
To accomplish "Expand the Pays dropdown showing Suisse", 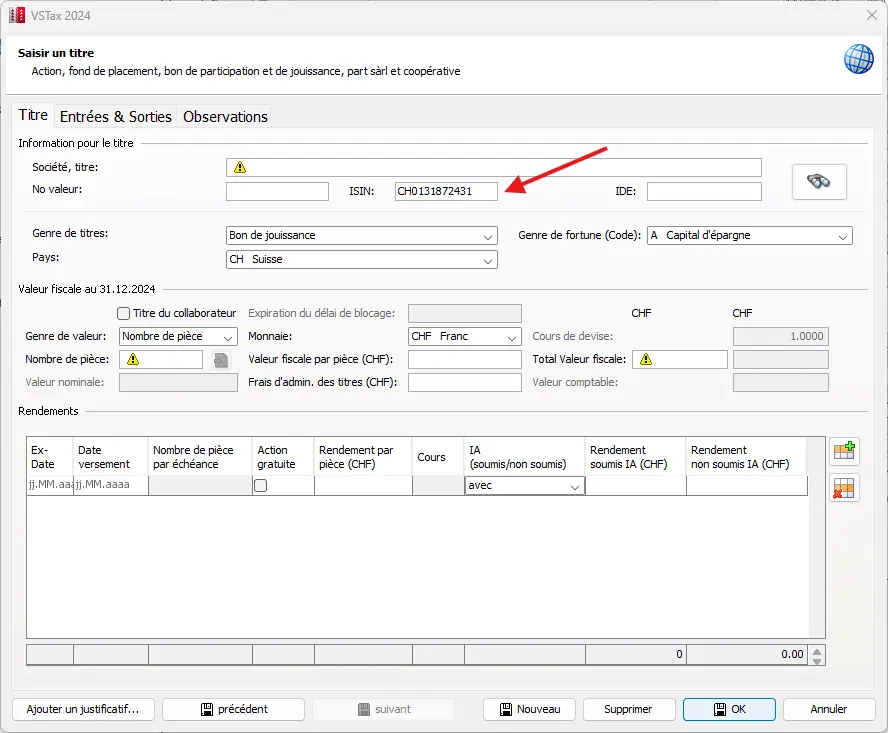I will point(361,260).
